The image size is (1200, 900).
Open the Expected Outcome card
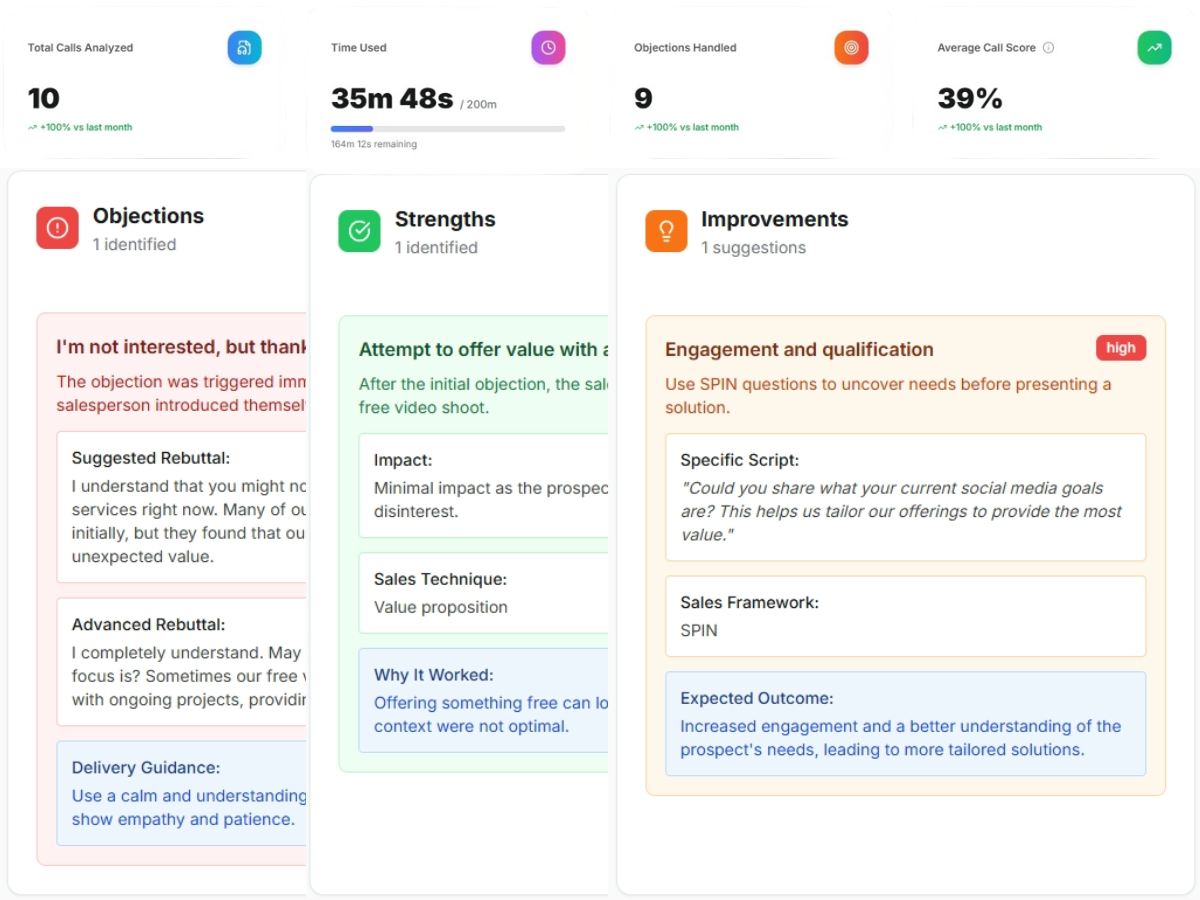[905, 725]
